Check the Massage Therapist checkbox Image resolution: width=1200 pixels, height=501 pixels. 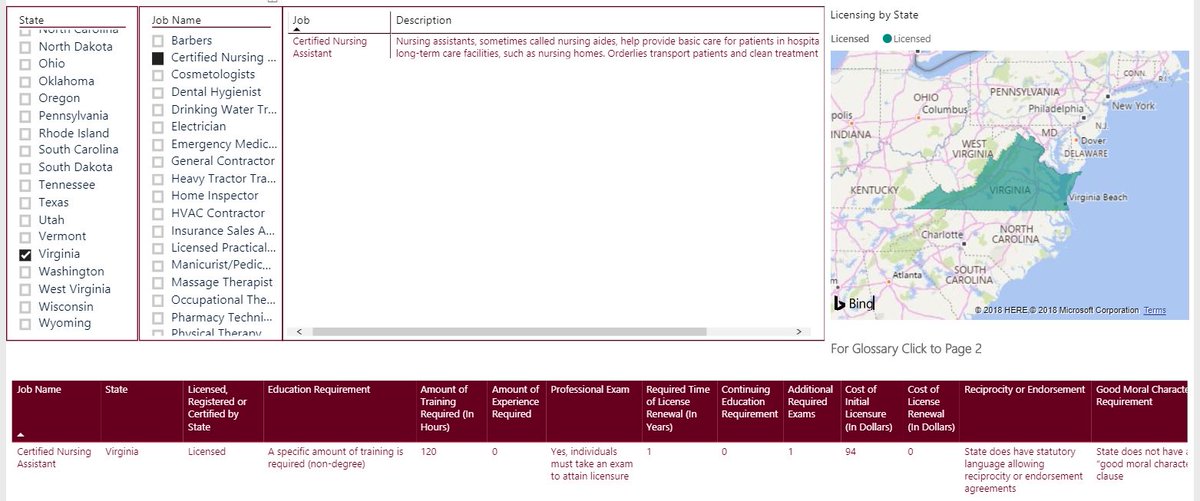coord(158,283)
